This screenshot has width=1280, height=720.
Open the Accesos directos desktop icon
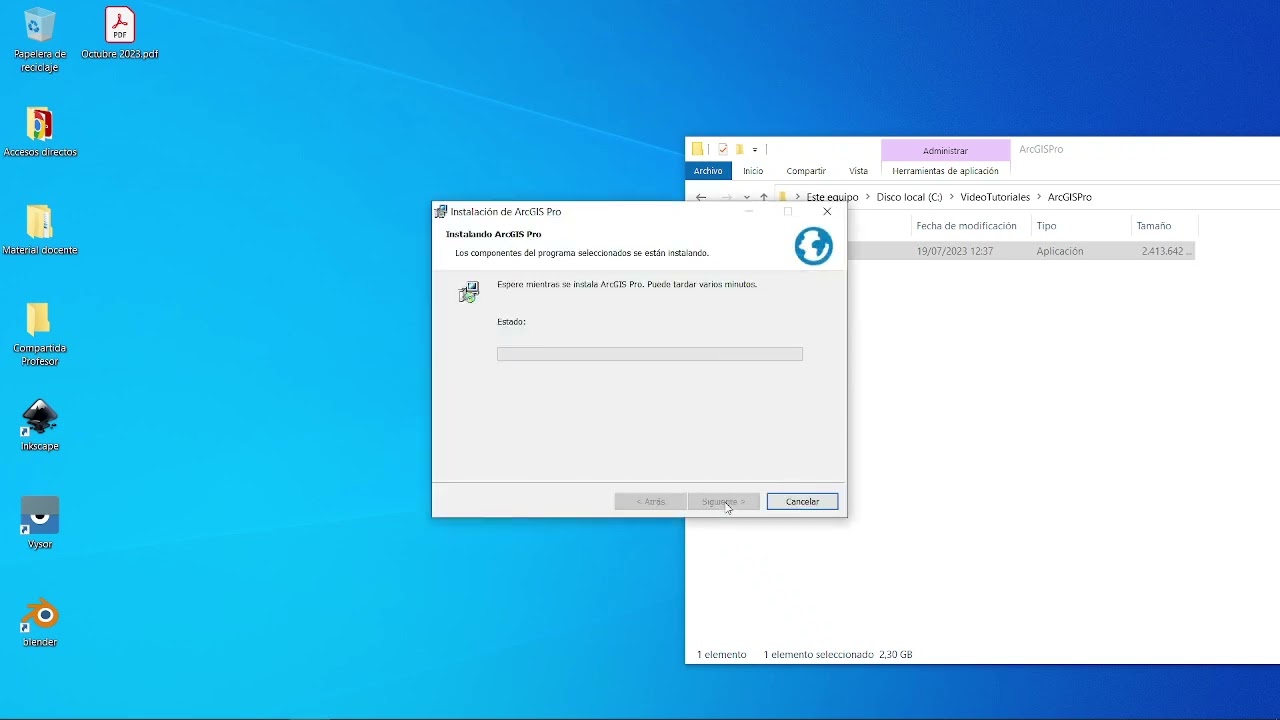tap(40, 132)
